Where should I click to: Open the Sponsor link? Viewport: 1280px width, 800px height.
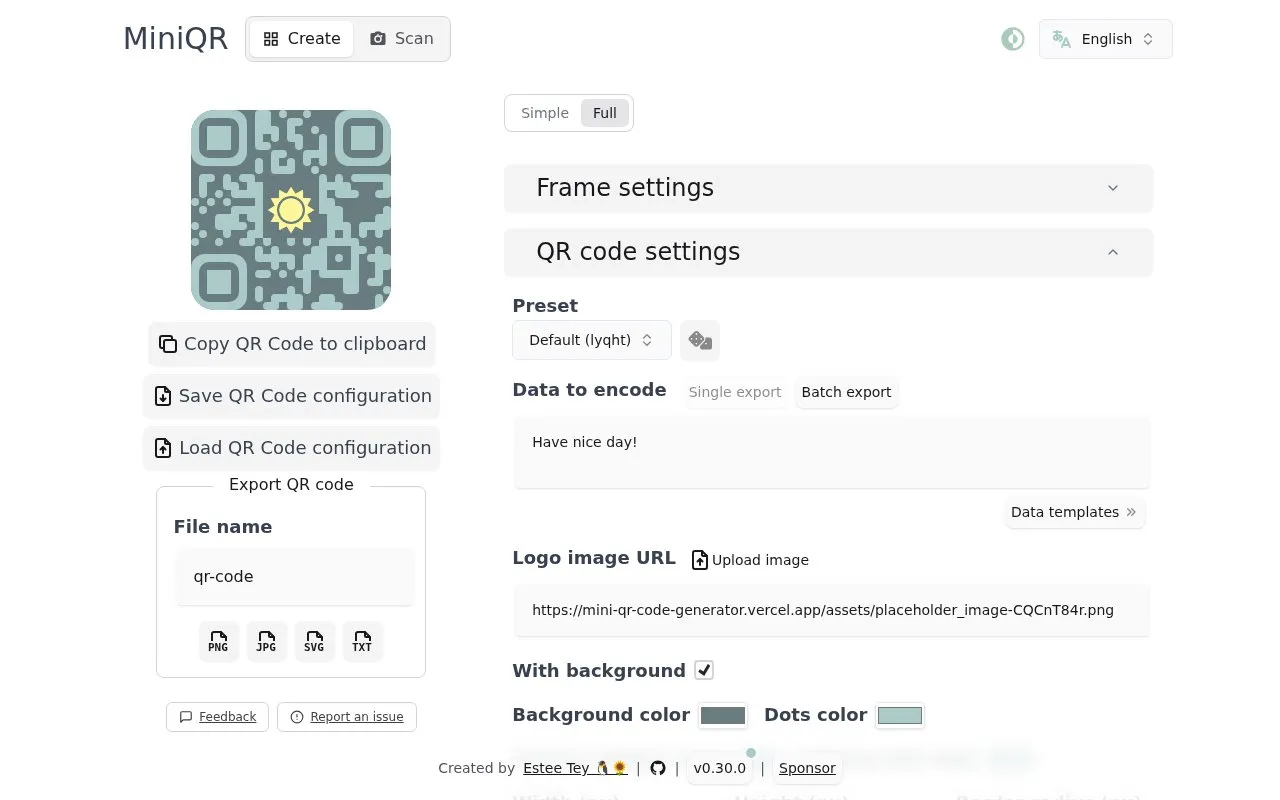pyautogui.click(x=807, y=768)
